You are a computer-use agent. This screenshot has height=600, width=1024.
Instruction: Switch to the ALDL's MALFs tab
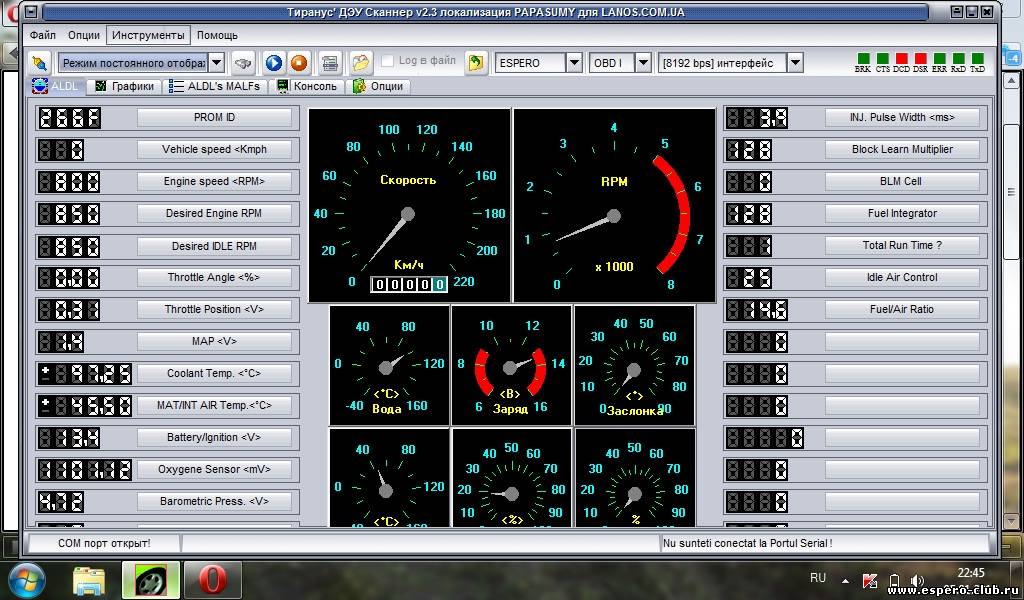(x=215, y=86)
